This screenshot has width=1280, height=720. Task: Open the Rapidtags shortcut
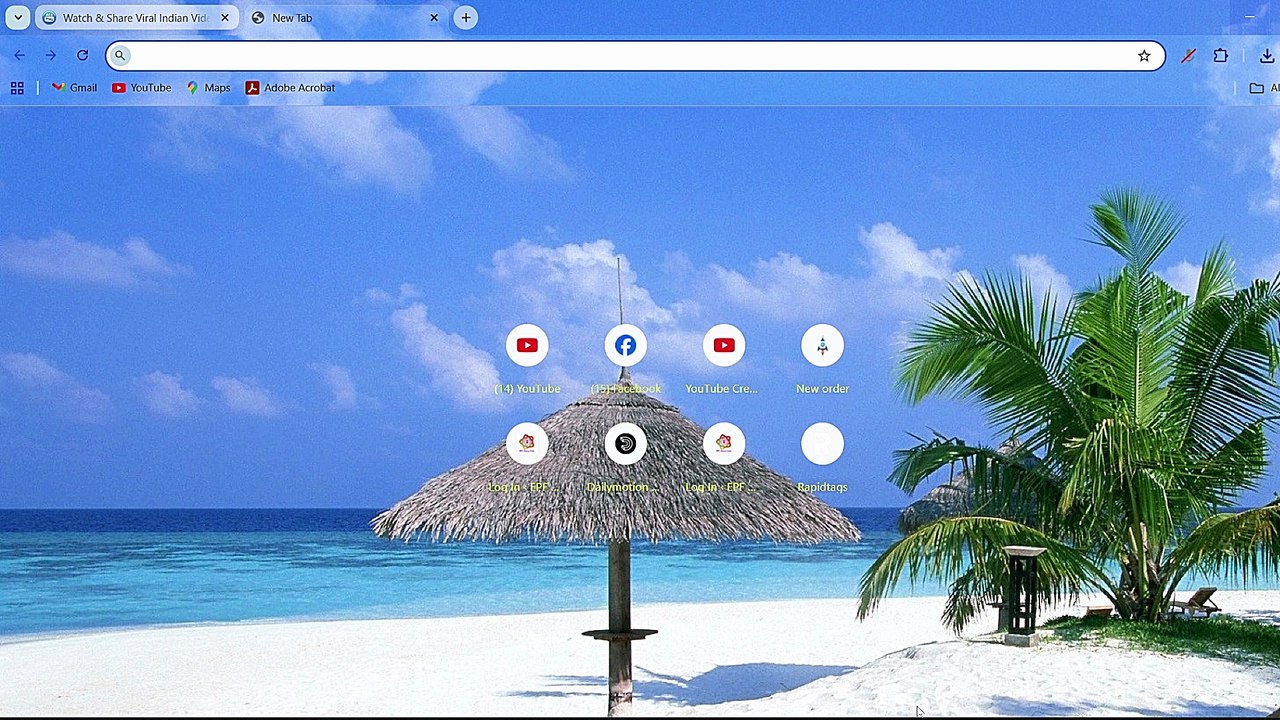coord(822,458)
